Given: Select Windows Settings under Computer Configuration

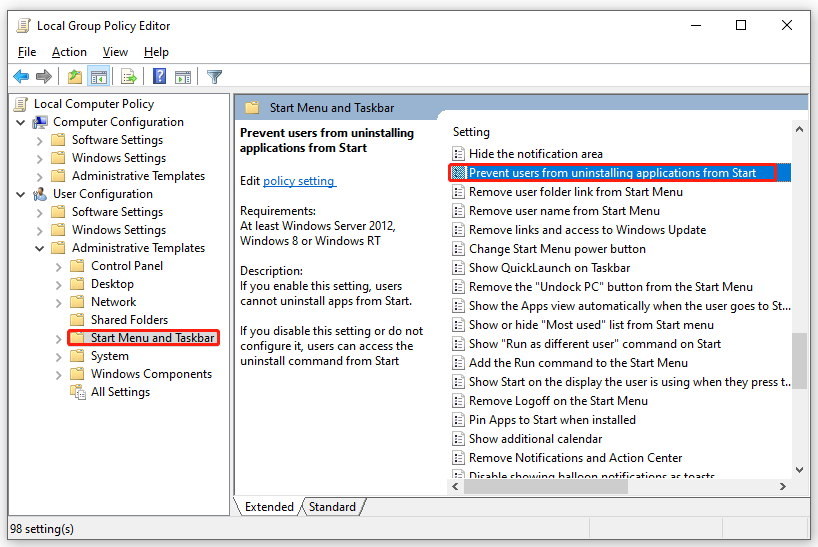Looking at the screenshot, I should (118, 158).
